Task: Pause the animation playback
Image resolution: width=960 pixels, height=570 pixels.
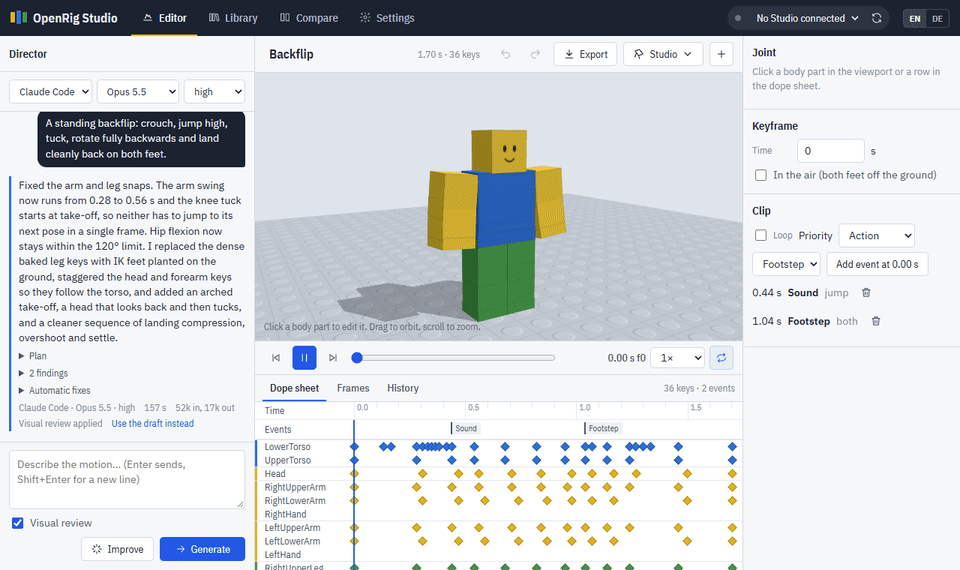Action: [x=304, y=358]
